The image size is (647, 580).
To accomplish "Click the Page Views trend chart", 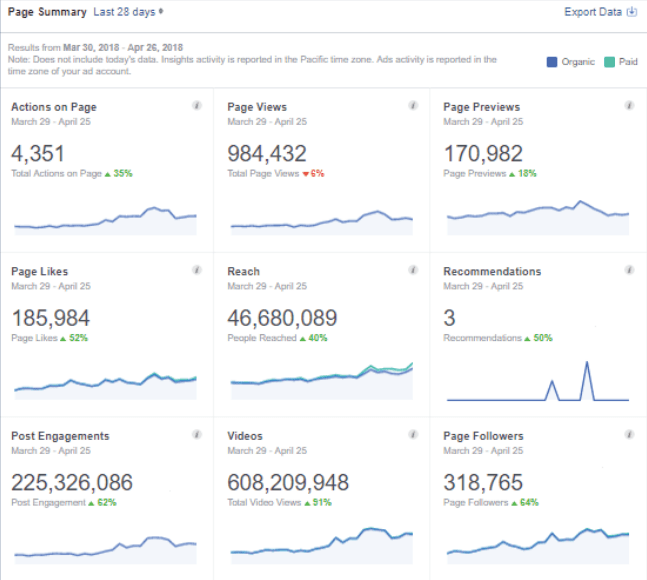I will (321, 220).
